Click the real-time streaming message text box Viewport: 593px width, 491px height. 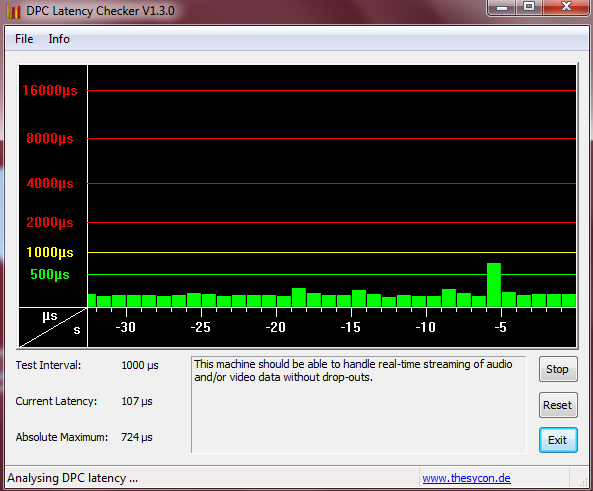pos(359,404)
